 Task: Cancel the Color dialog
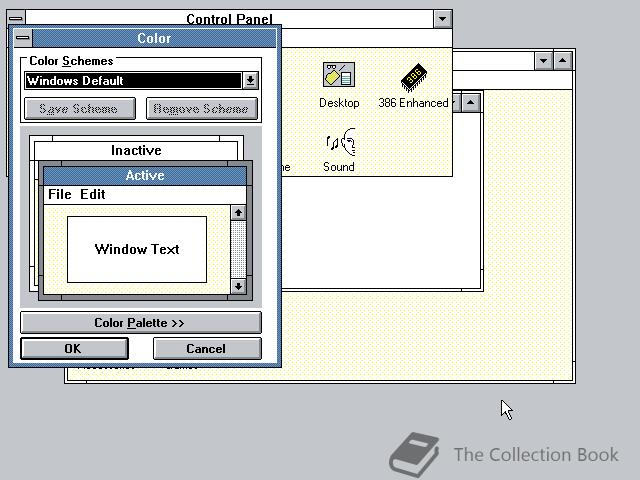207,349
